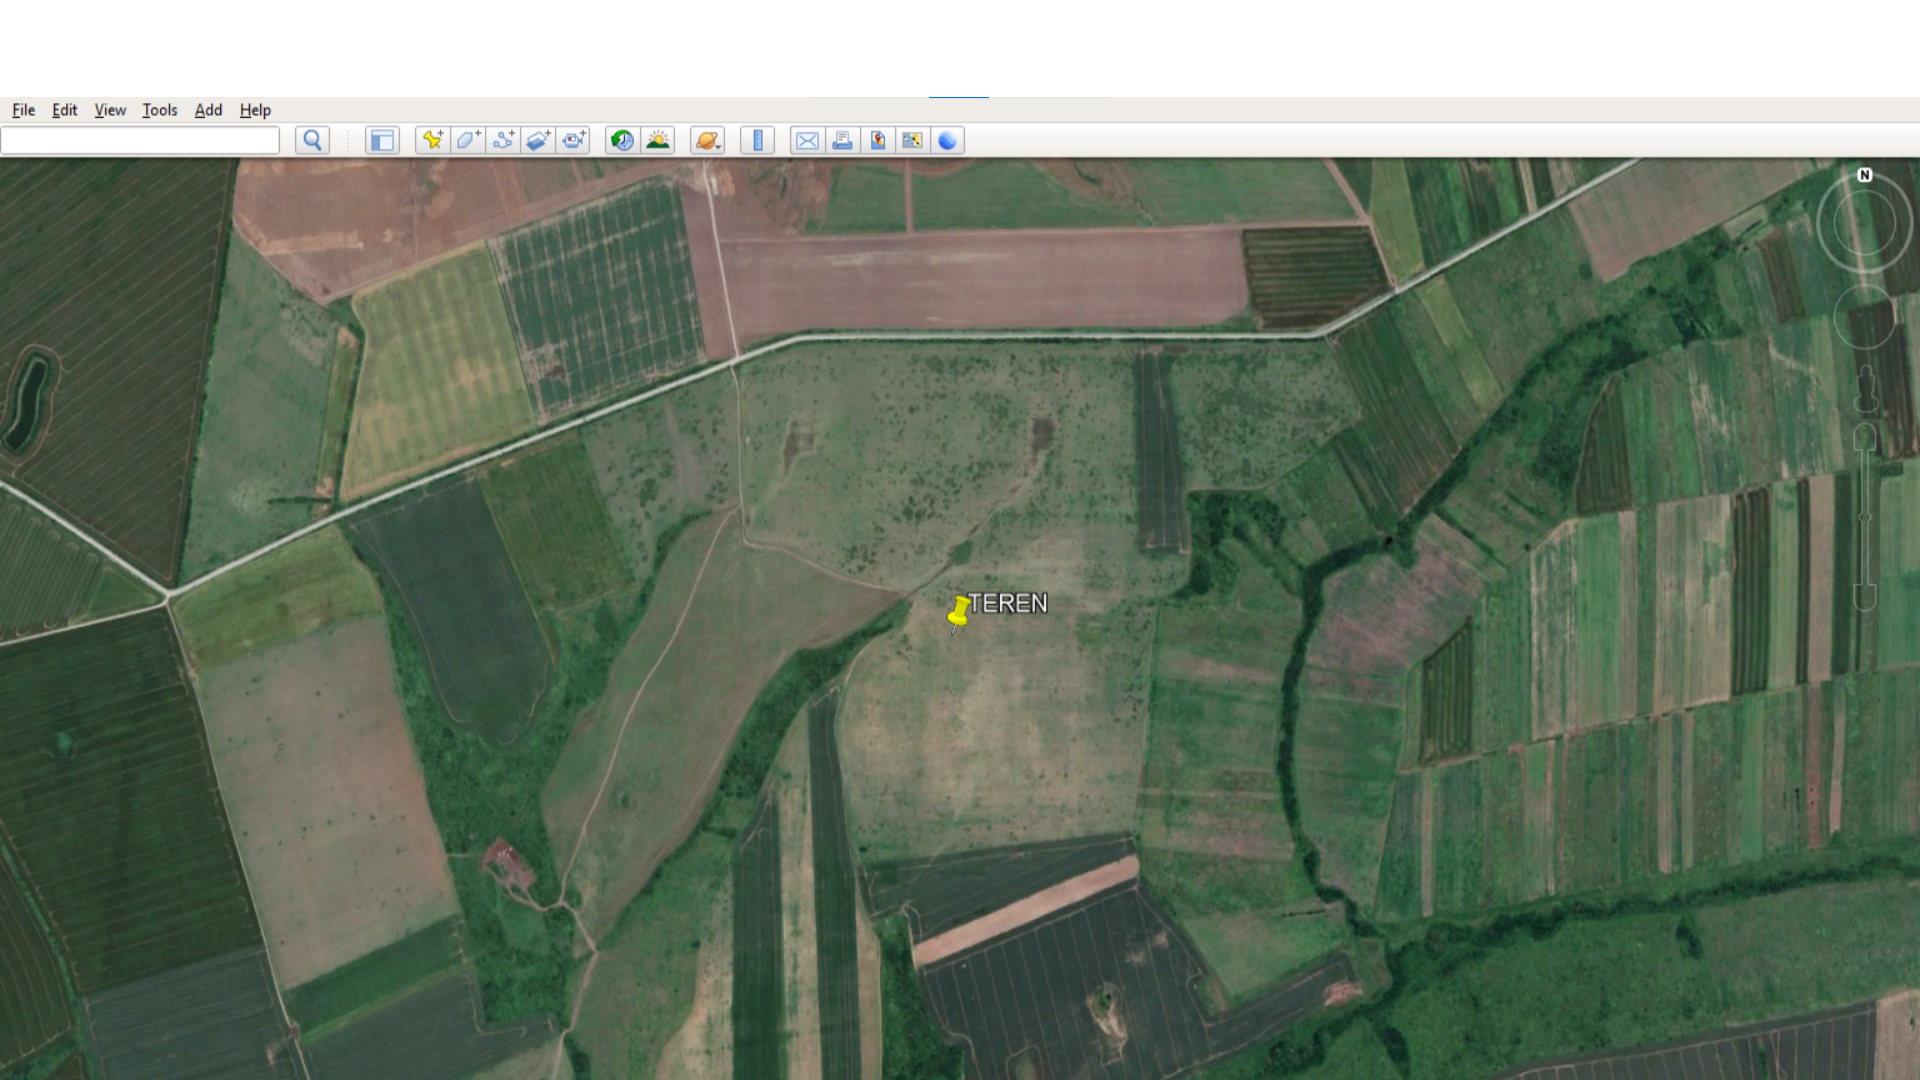The width and height of the screenshot is (1920, 1080).
Task: Print the current map view
Action: (x=842, y=140)
